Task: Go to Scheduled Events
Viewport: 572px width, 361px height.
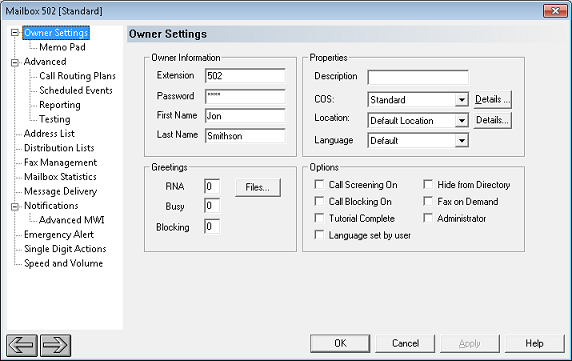Action: (76, 90)
